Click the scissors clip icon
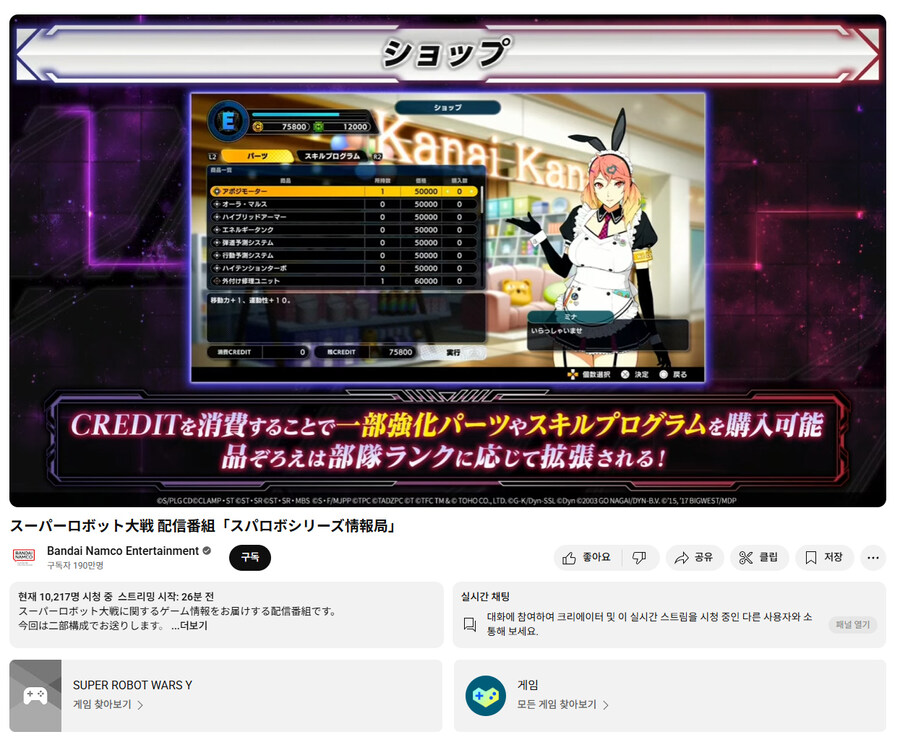 [x=746, y=558]
